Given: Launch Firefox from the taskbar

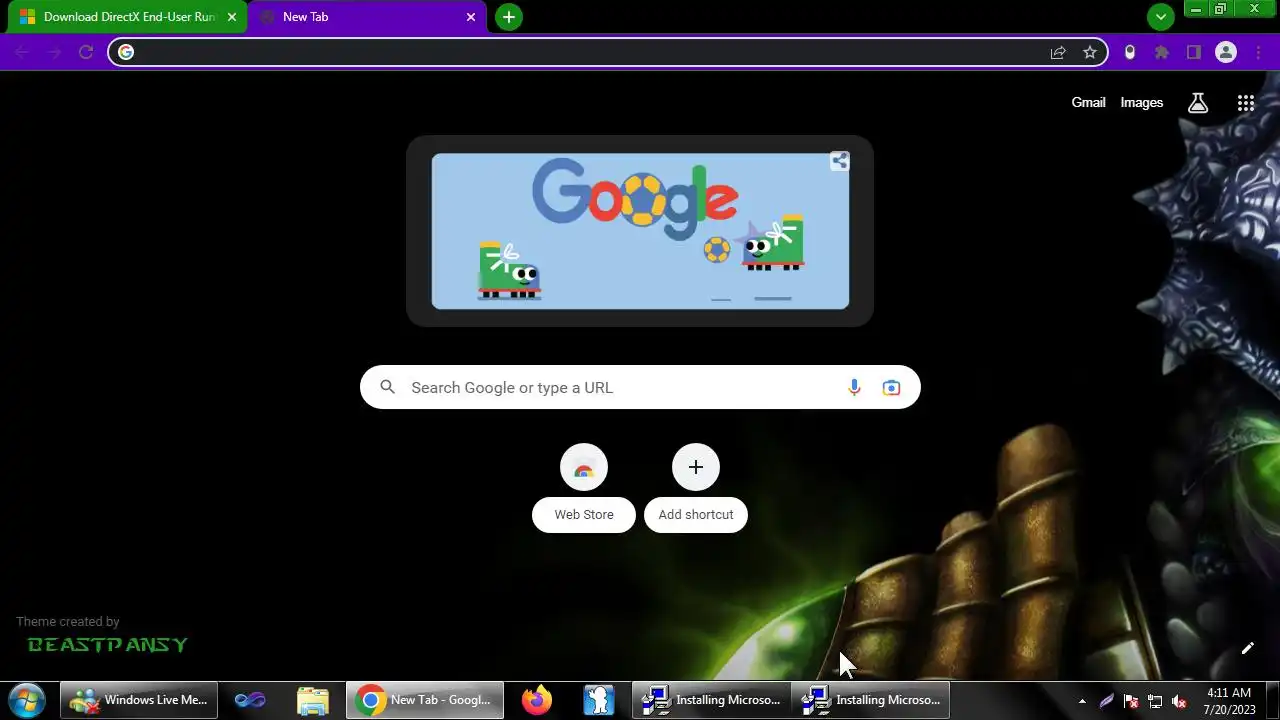Looking at the screenshot, I should pos(537,700).
